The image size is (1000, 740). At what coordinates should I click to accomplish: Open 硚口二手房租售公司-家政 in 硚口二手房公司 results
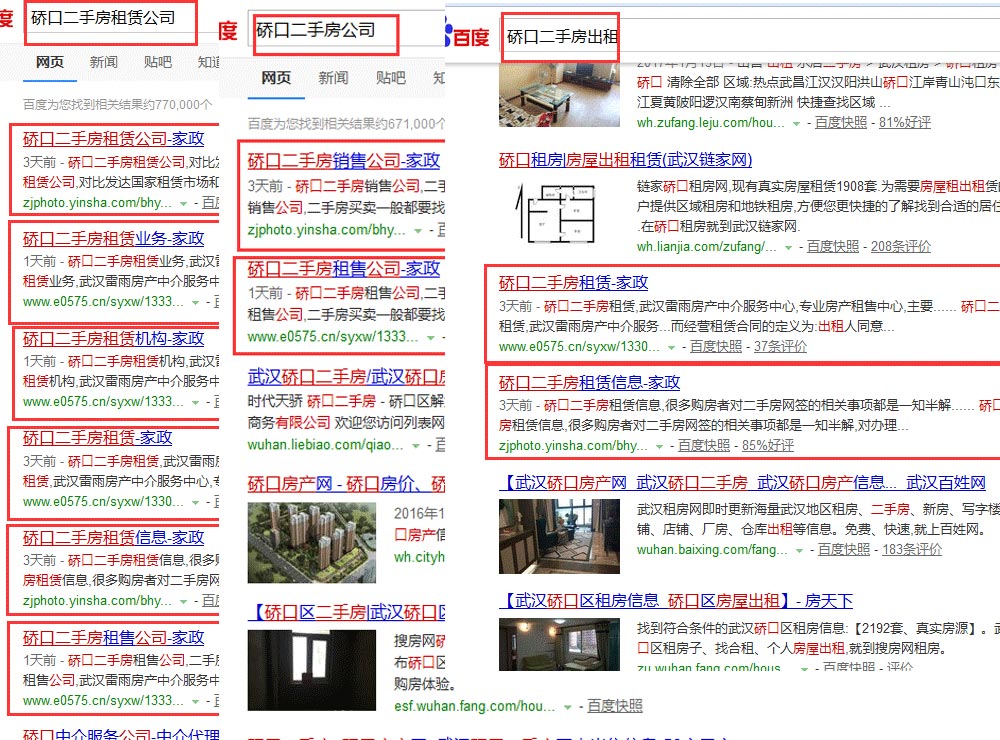click(344, 269)
